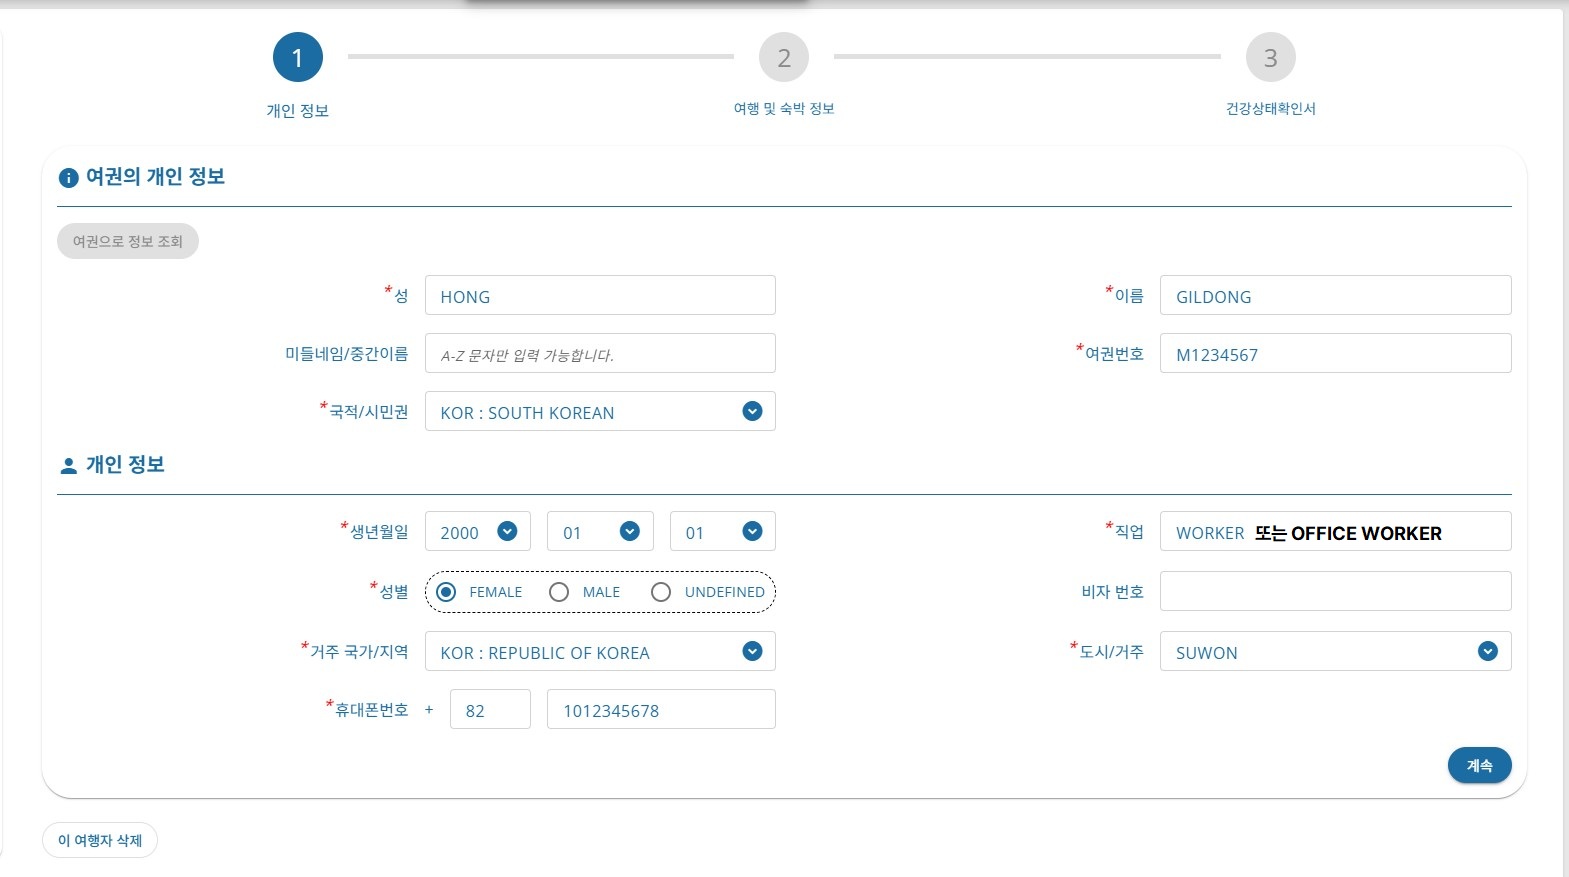Focus the 미들네임/중간이름 input field
Screen dimensions: 1569x877
point(600,353)
